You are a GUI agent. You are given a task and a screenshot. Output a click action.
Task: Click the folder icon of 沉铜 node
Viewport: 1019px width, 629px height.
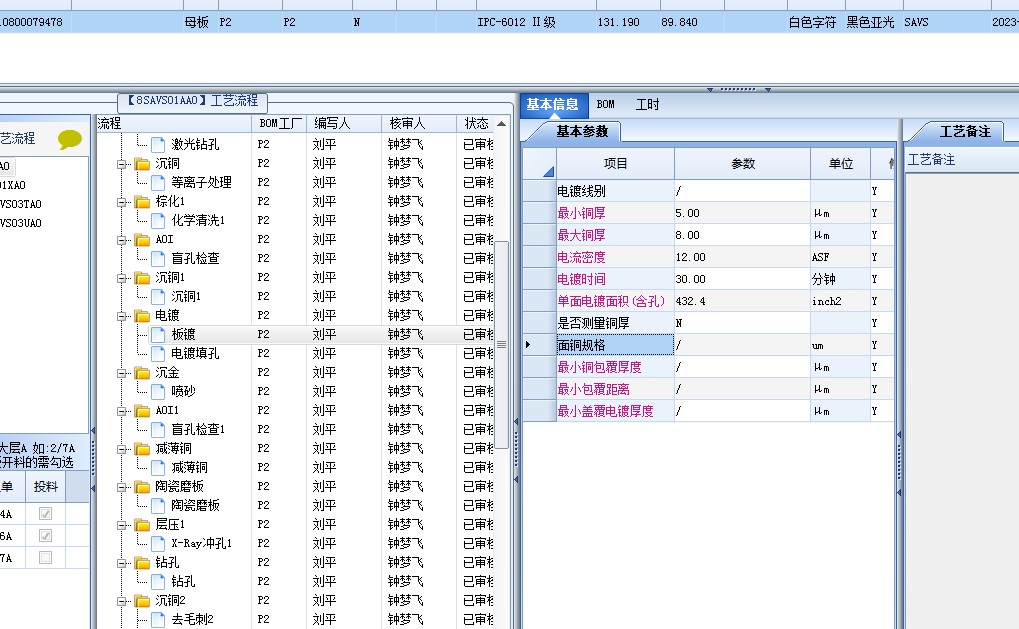[x=142, y=164]
